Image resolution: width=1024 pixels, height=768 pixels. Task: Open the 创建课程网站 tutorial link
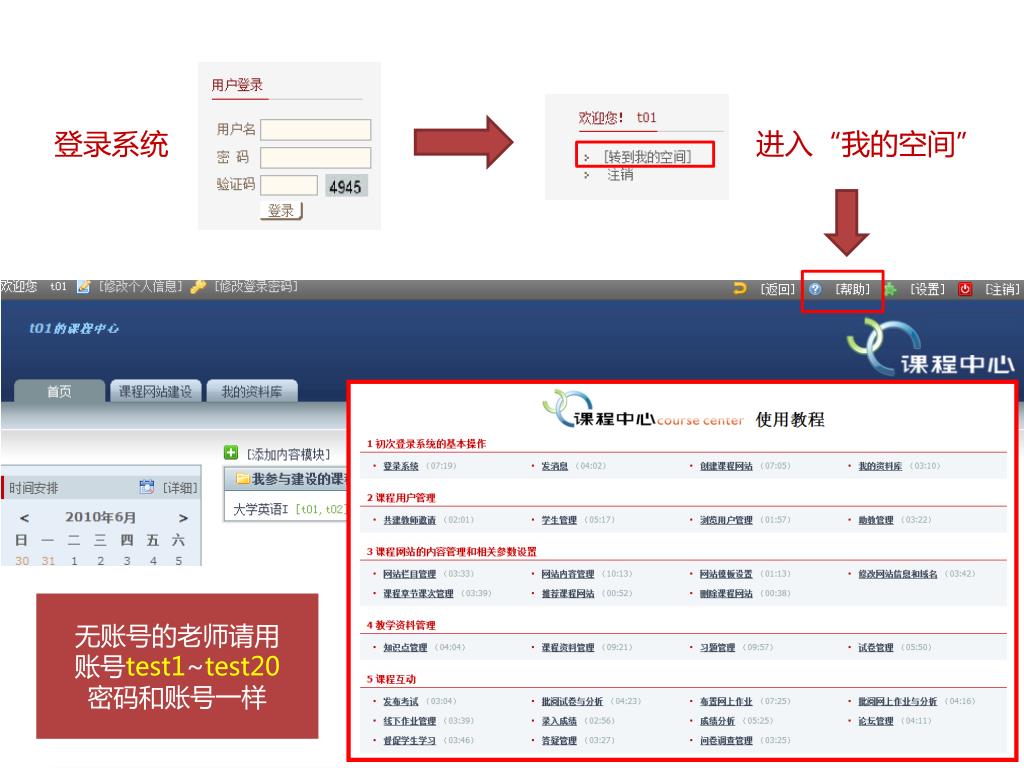726,466
